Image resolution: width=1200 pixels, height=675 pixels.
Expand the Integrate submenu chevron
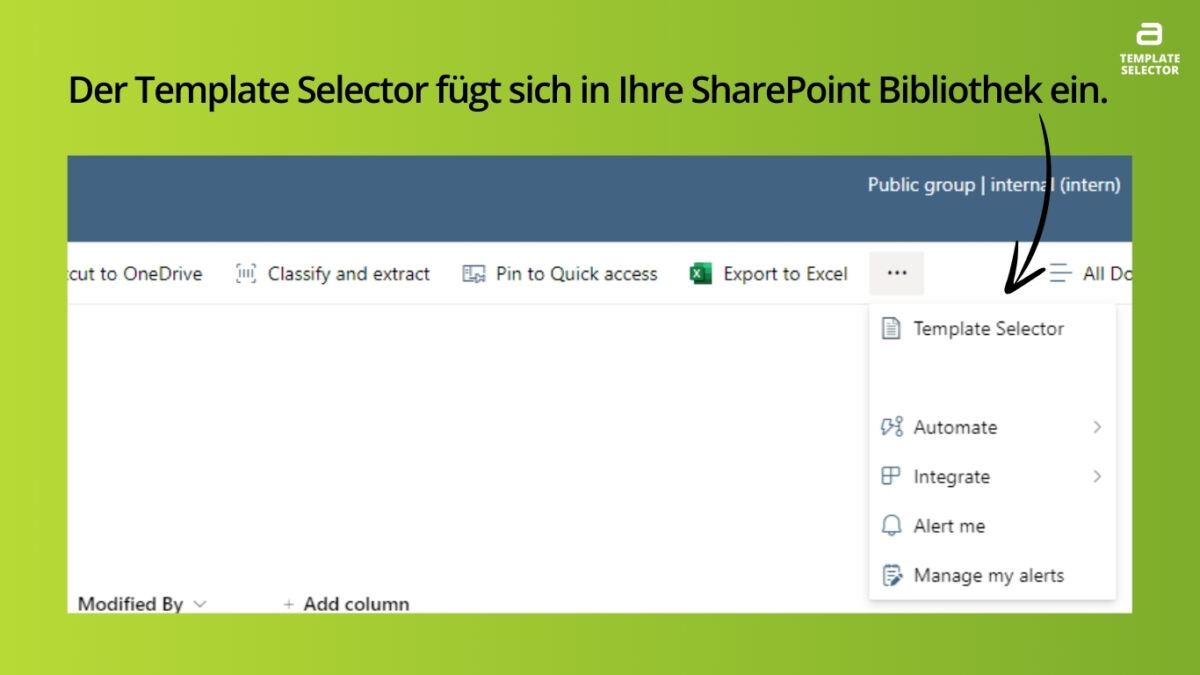(1098, 477)
